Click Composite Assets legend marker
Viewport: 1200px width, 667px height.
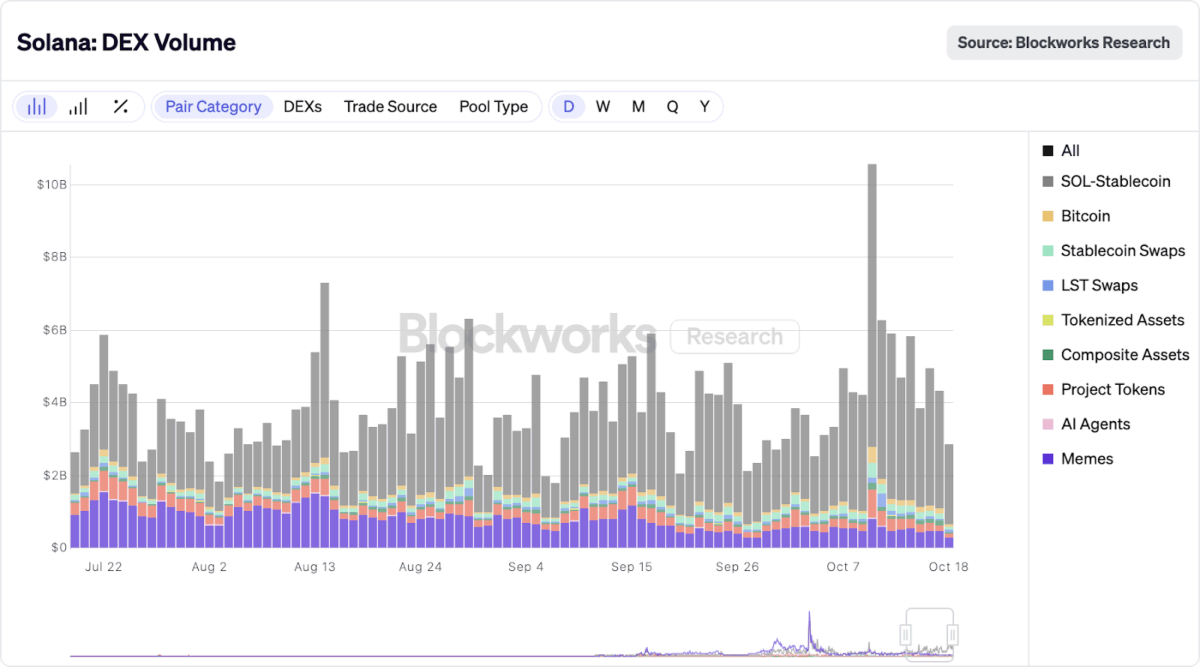pyautogui.click(x=1048, y=355)
